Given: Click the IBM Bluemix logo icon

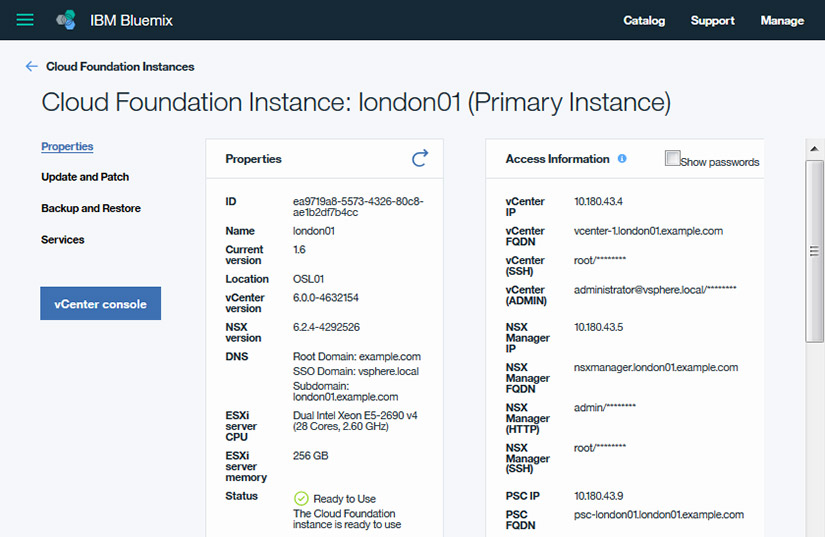Looking at the screenshot, I should pos(66,20).
